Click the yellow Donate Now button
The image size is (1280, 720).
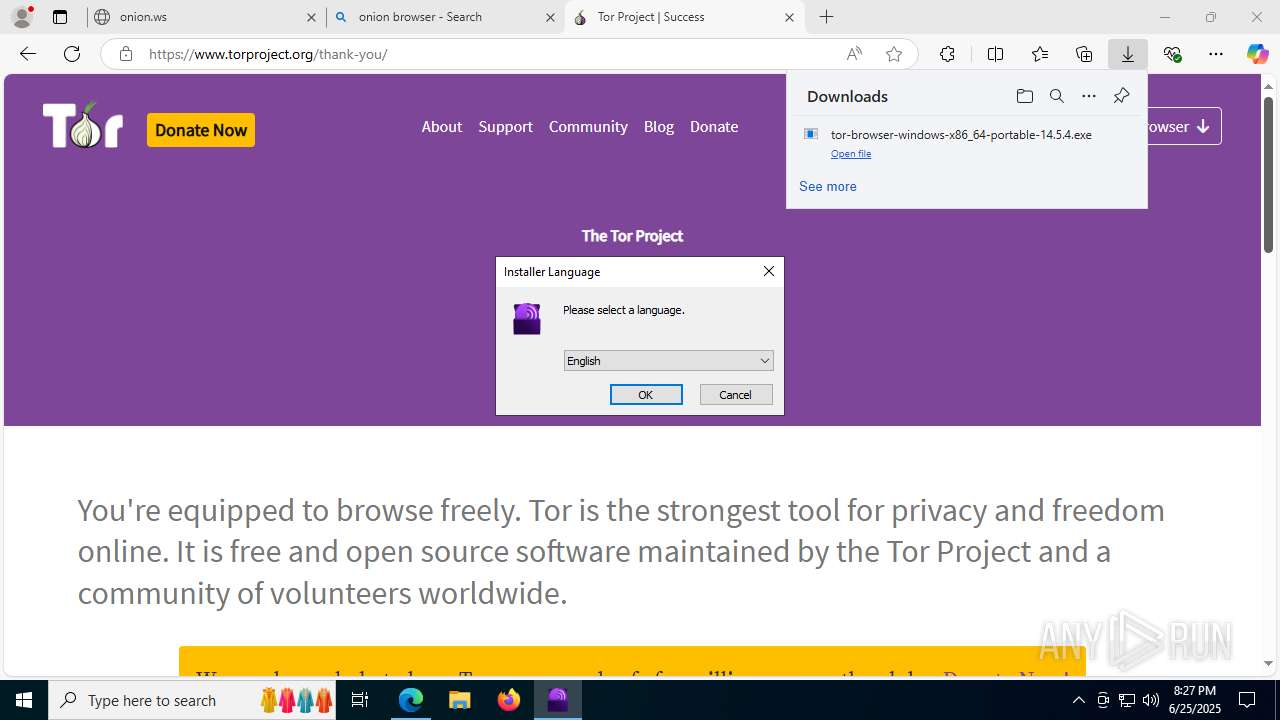[201, 130]
